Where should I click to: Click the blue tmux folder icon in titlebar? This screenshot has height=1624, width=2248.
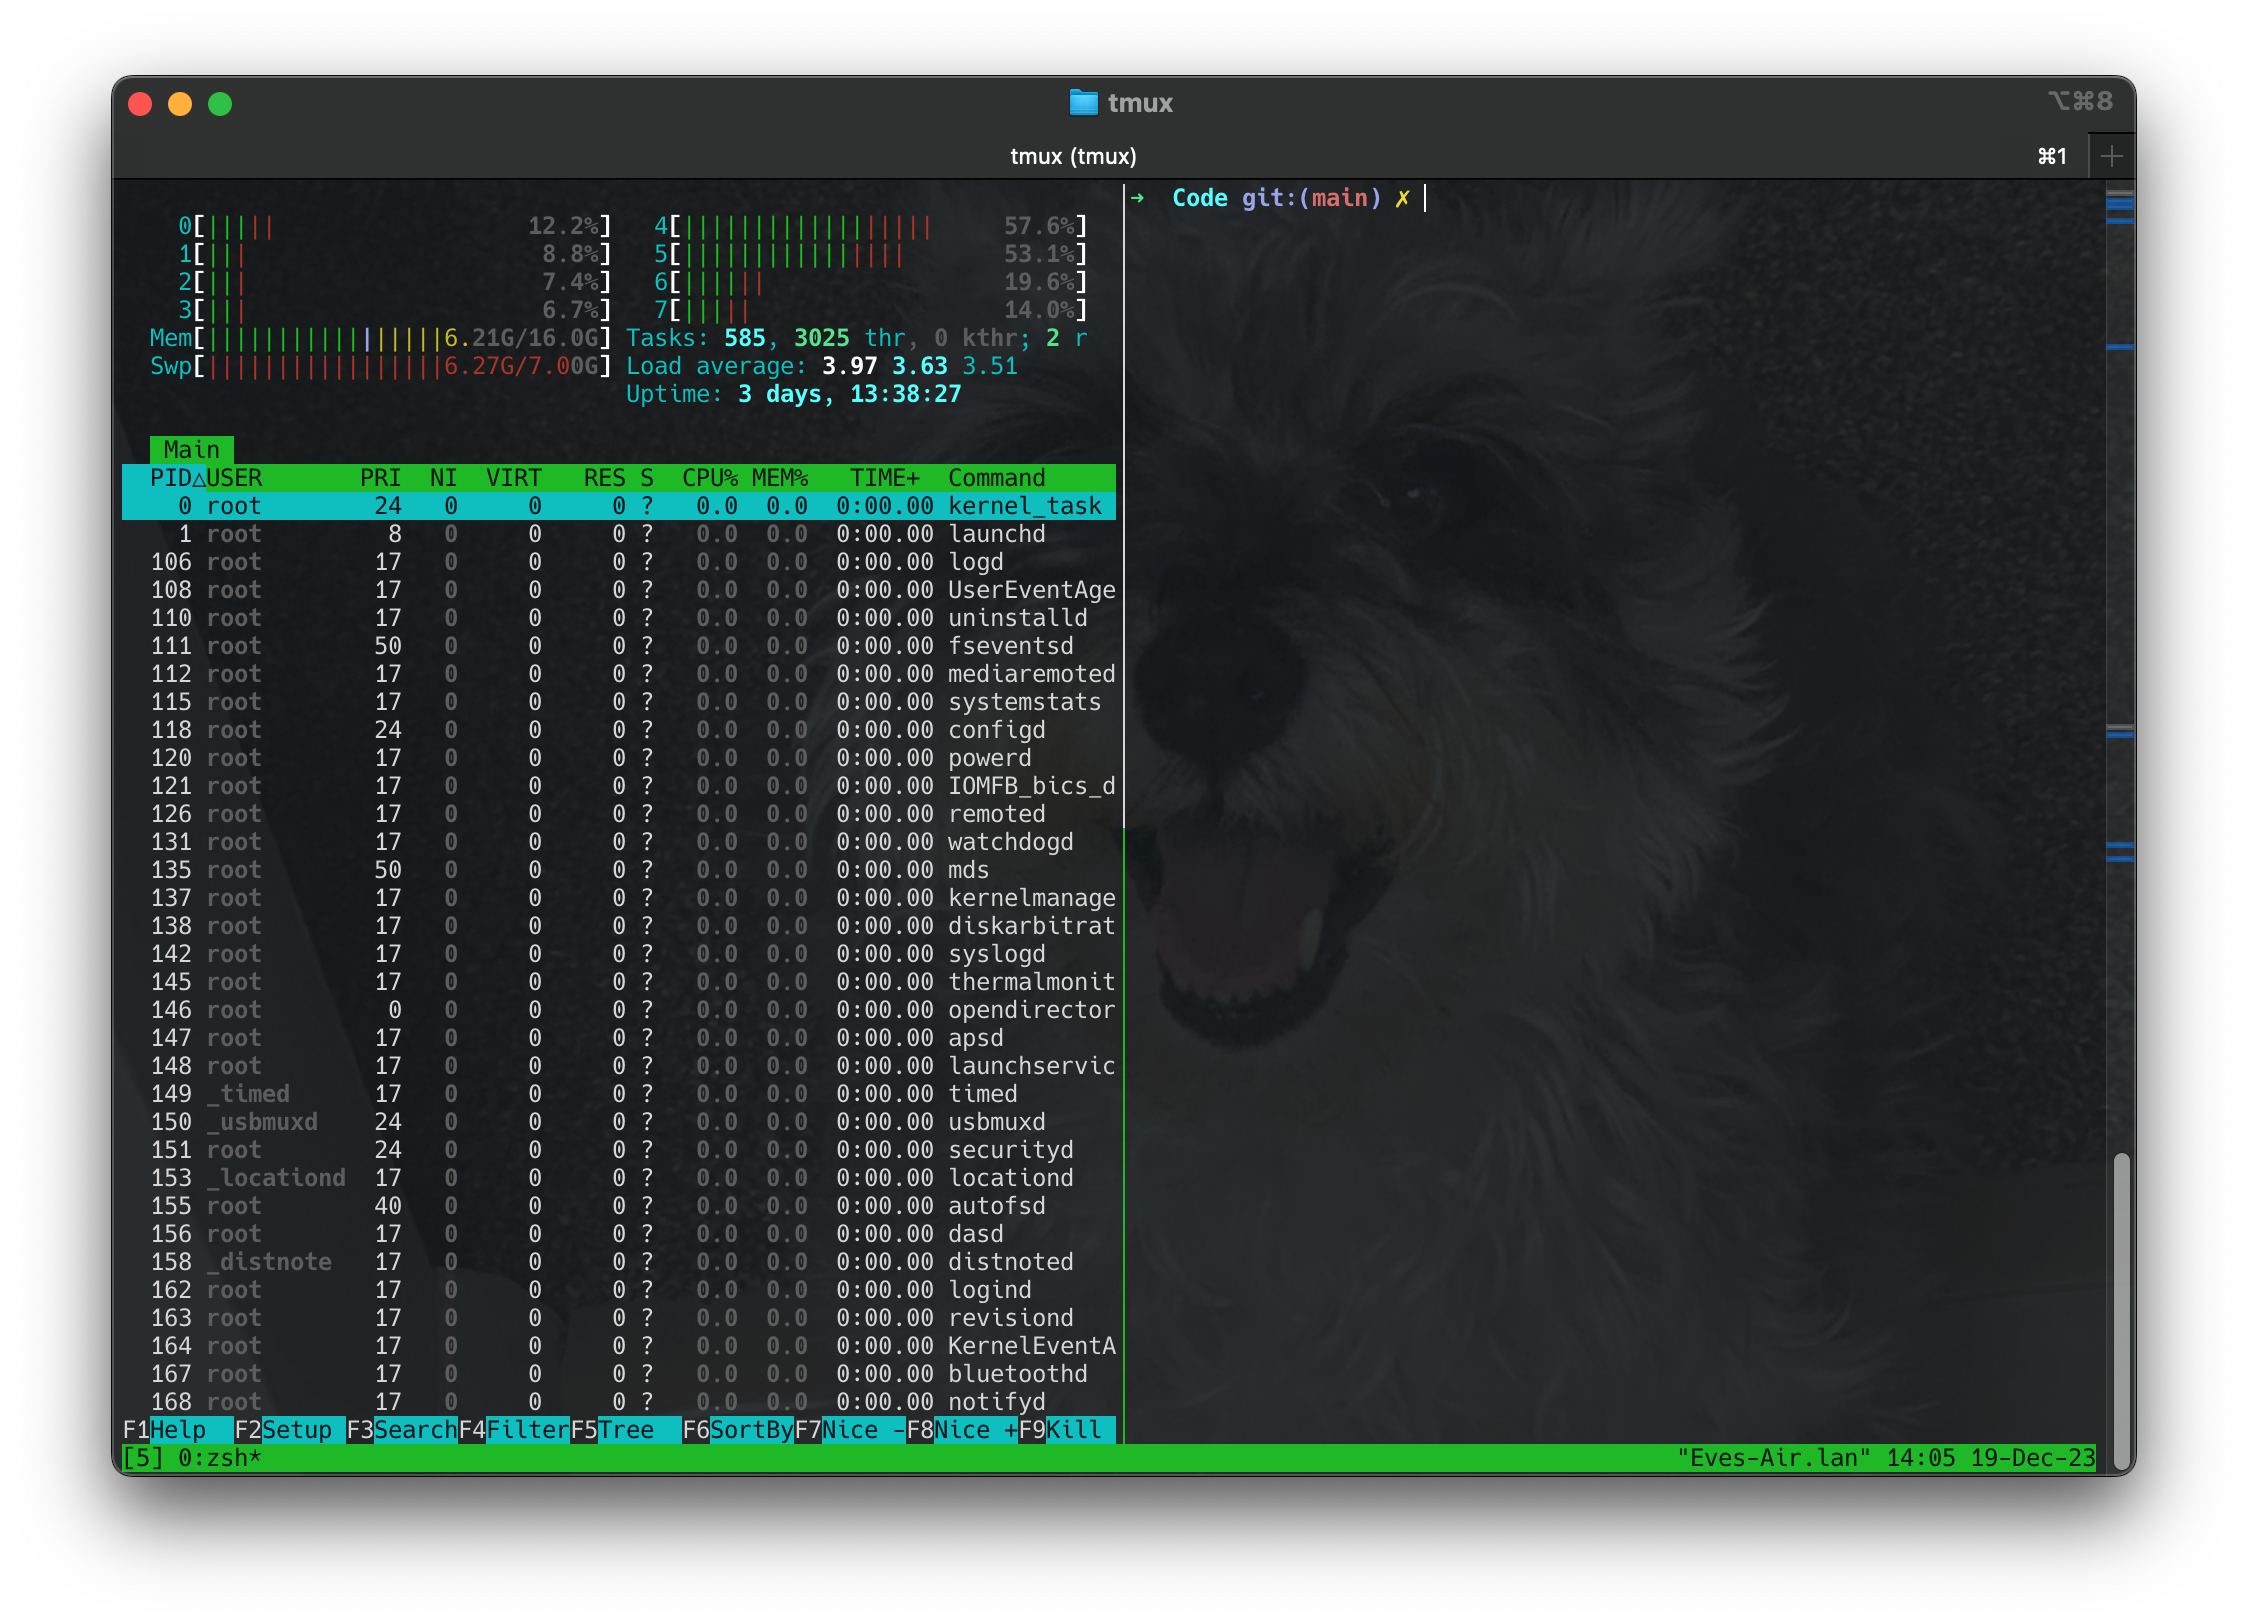tap(1082, 102)
